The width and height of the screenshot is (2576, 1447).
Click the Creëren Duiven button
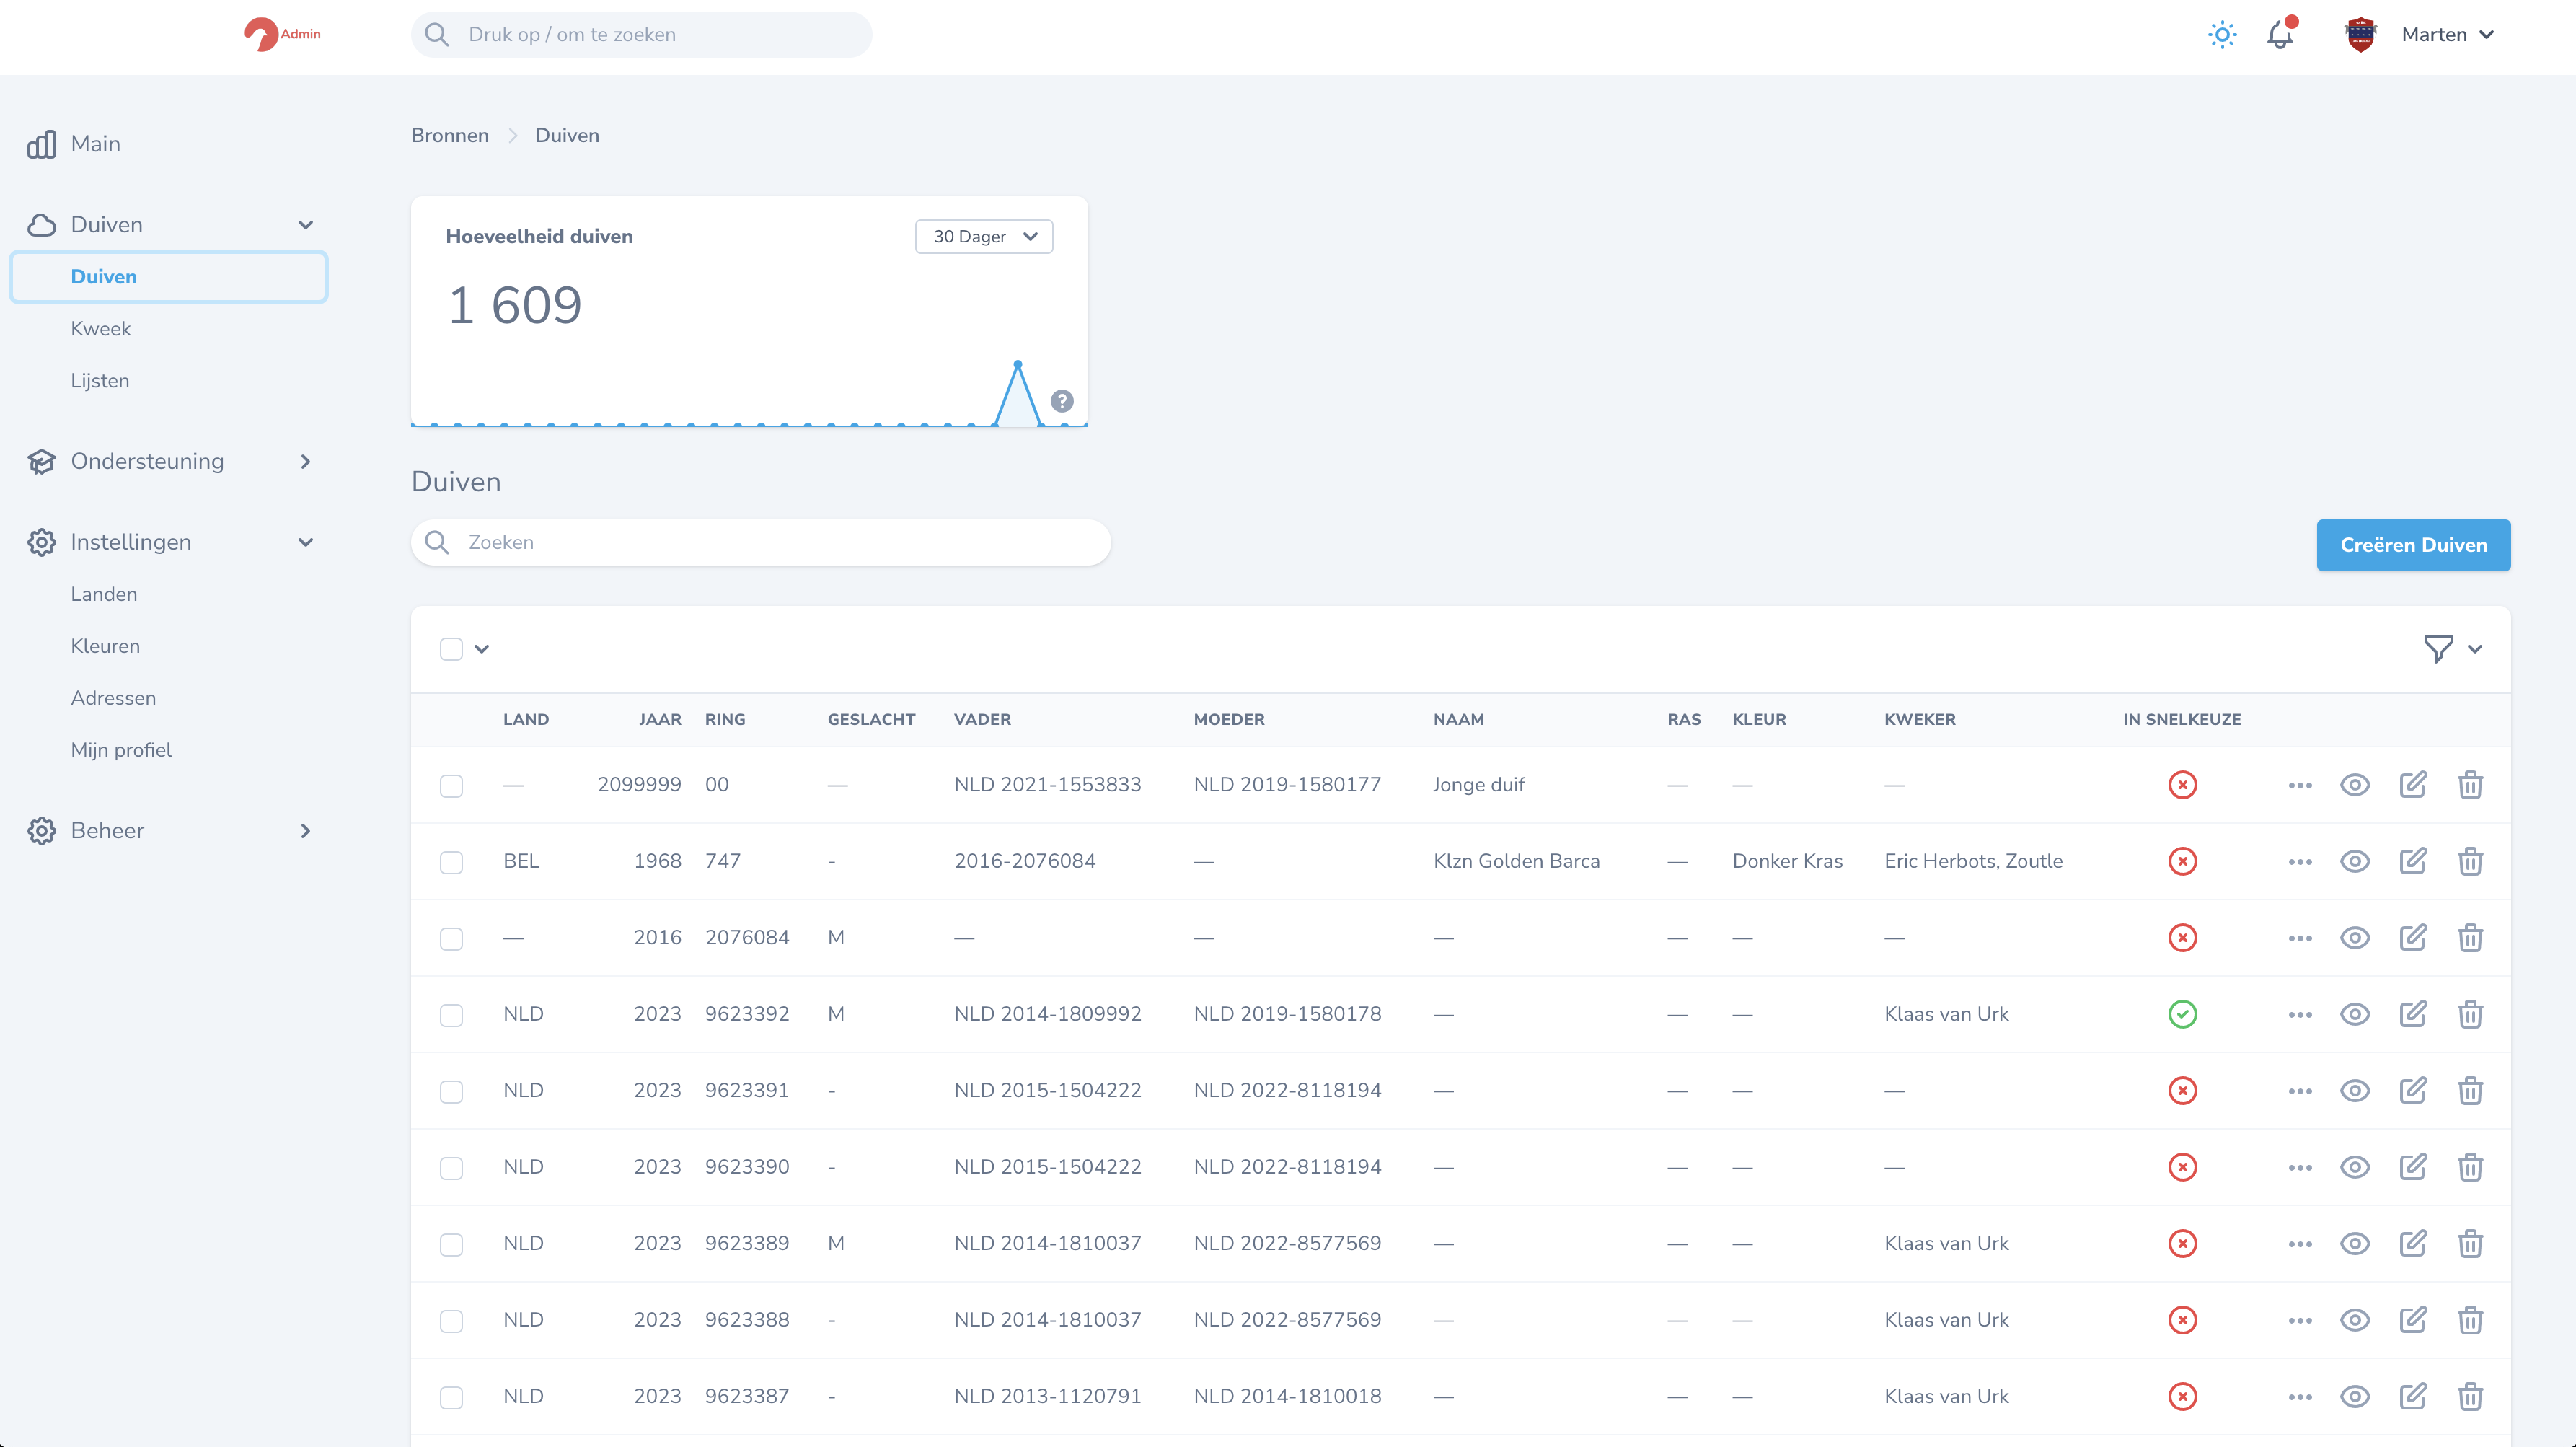pos(2412,545)
